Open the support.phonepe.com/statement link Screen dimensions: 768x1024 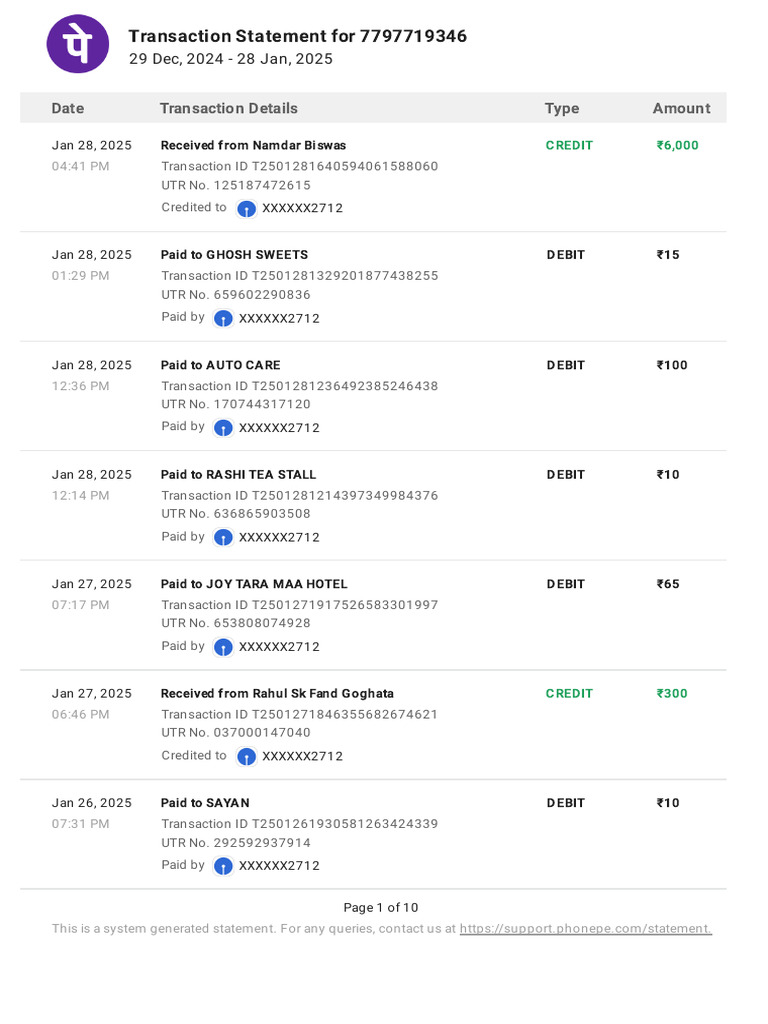[x=586, y=929]
